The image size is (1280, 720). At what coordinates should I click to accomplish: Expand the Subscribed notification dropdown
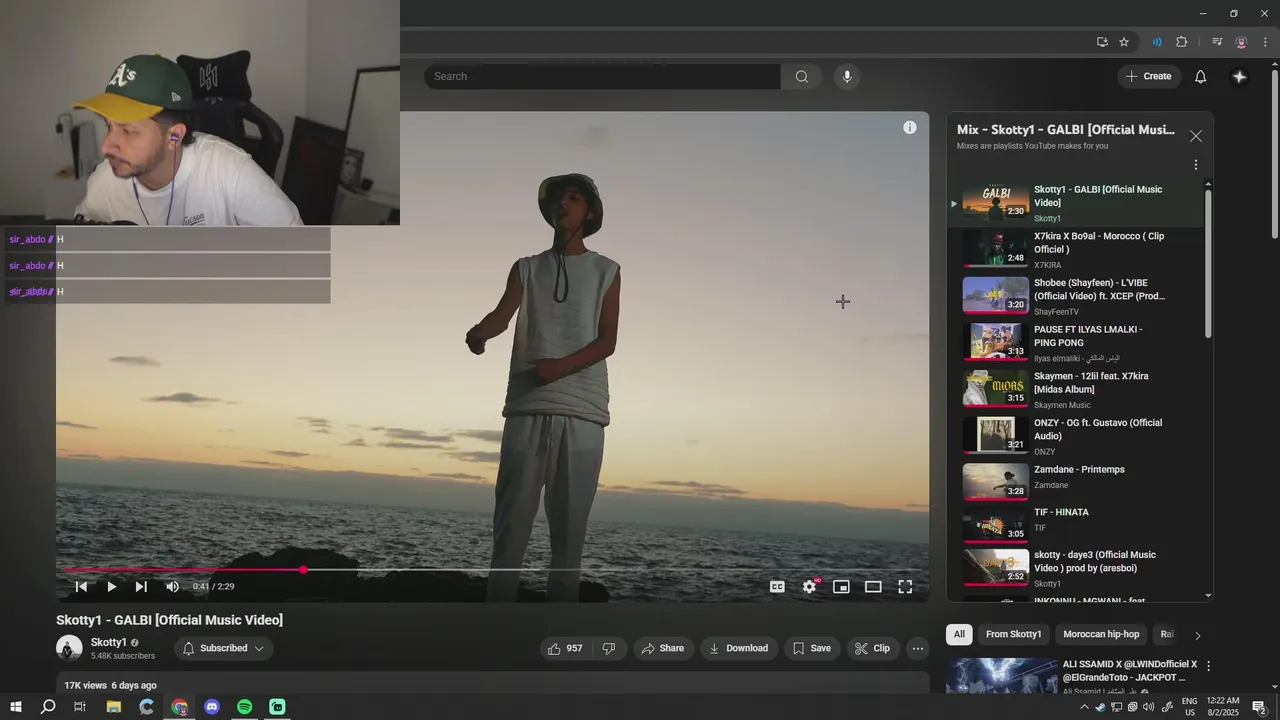tap(224, 648)
